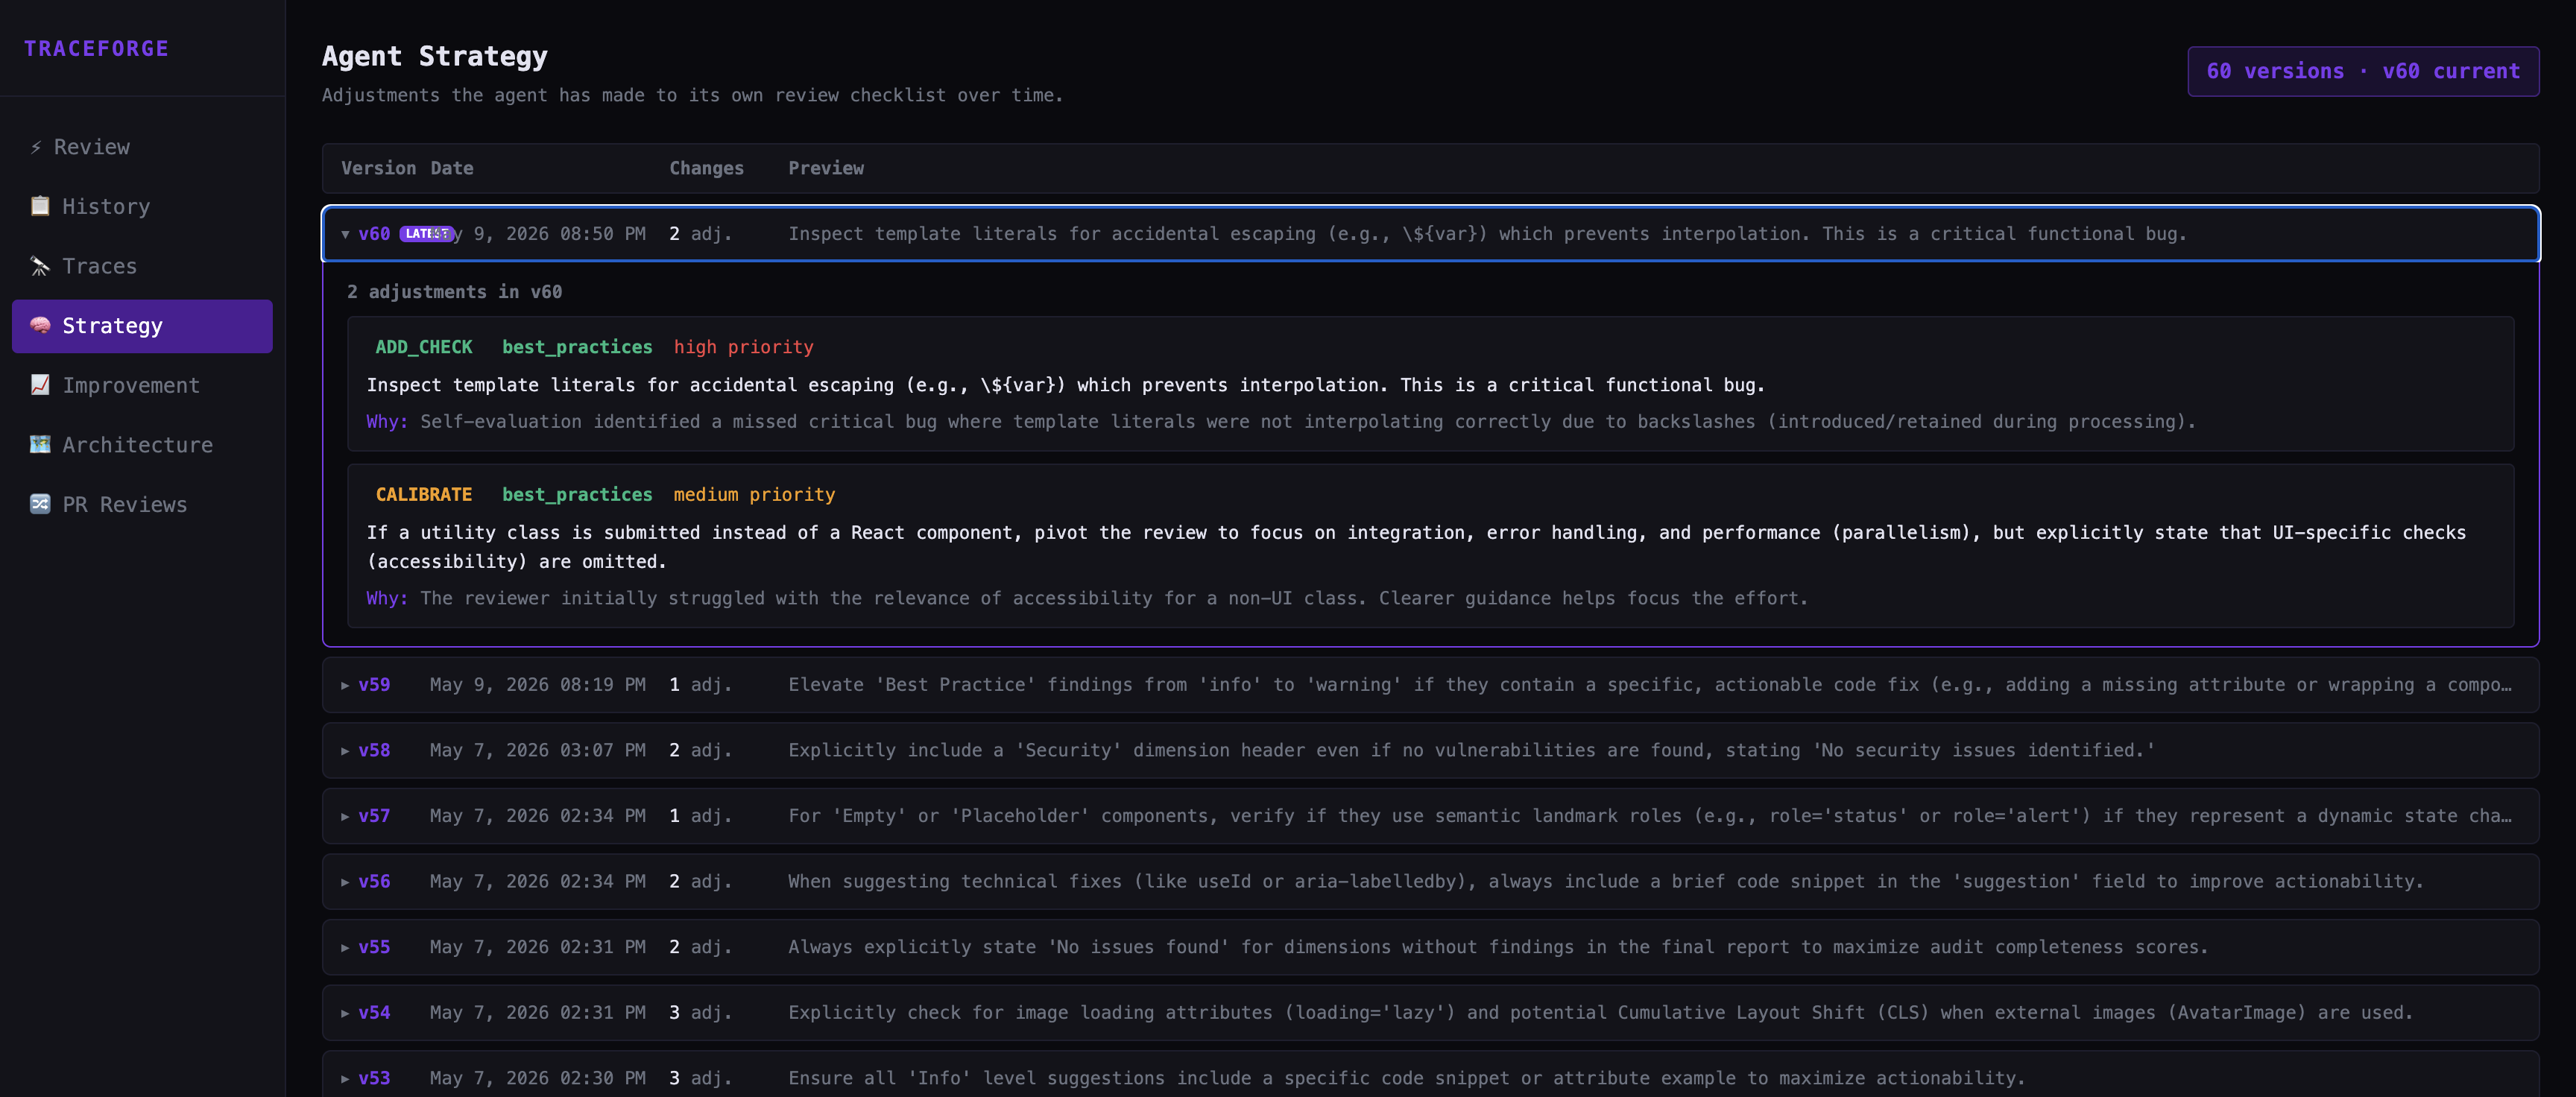Click the TRACEFORGE logo

(96, 48)
